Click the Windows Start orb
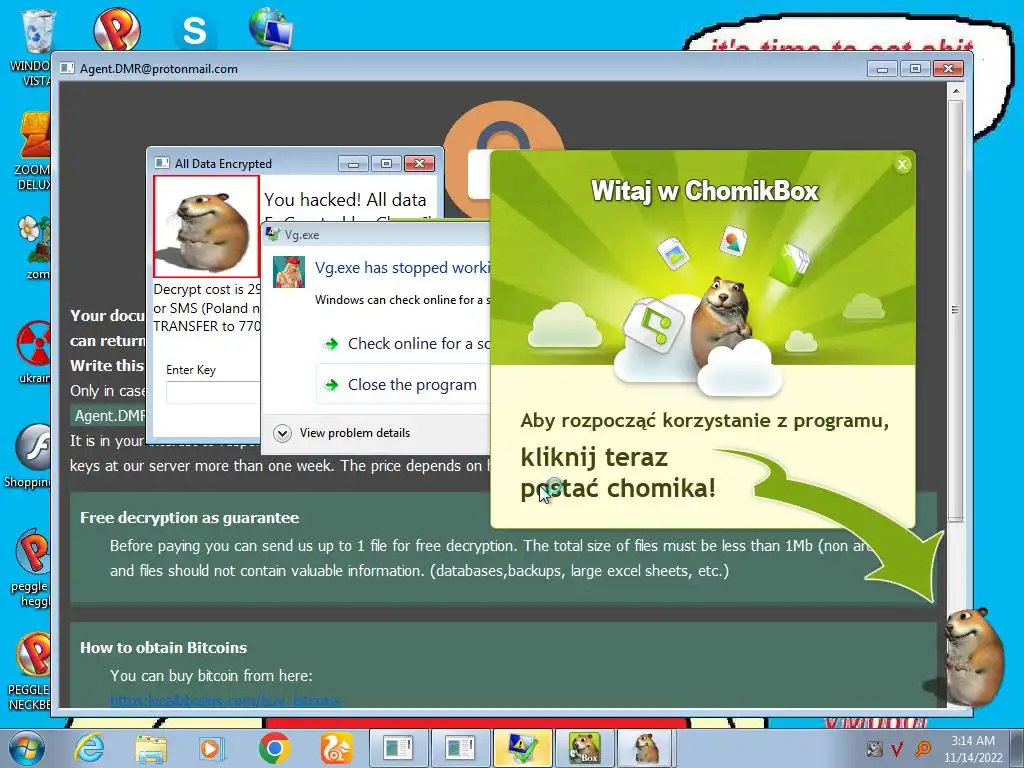 point(27,749)
